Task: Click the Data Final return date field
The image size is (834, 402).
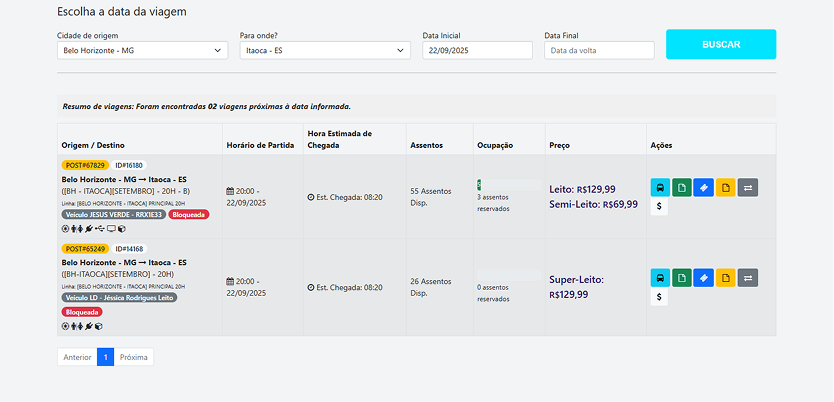Action: click(599, 50)
